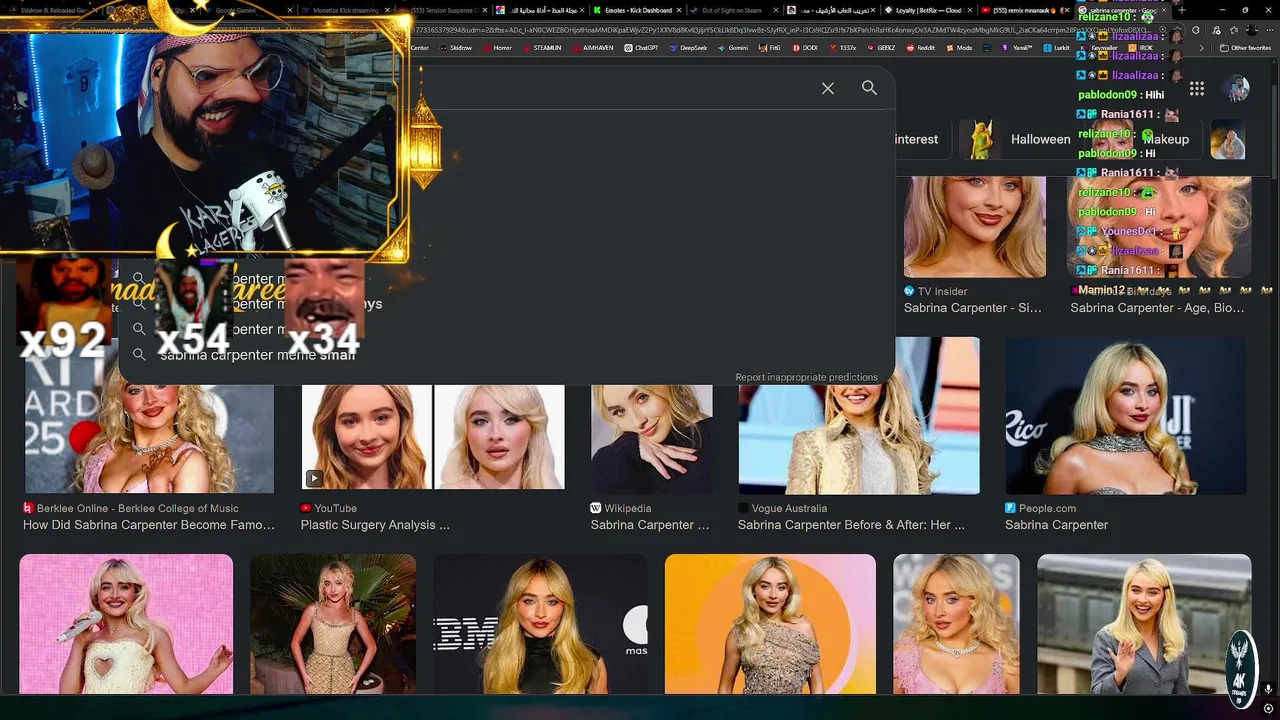
Task: Open the Mods bookmark
Action: tap(959, 47)
